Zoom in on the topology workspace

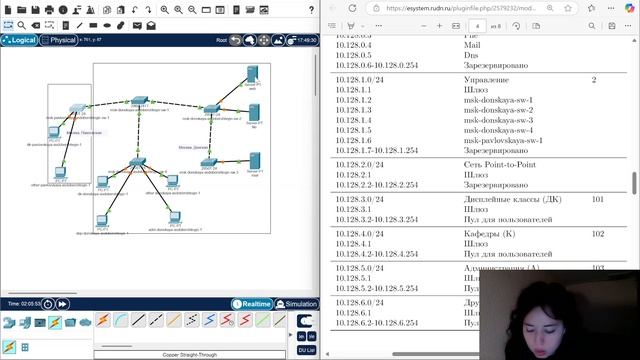(164, 10)
